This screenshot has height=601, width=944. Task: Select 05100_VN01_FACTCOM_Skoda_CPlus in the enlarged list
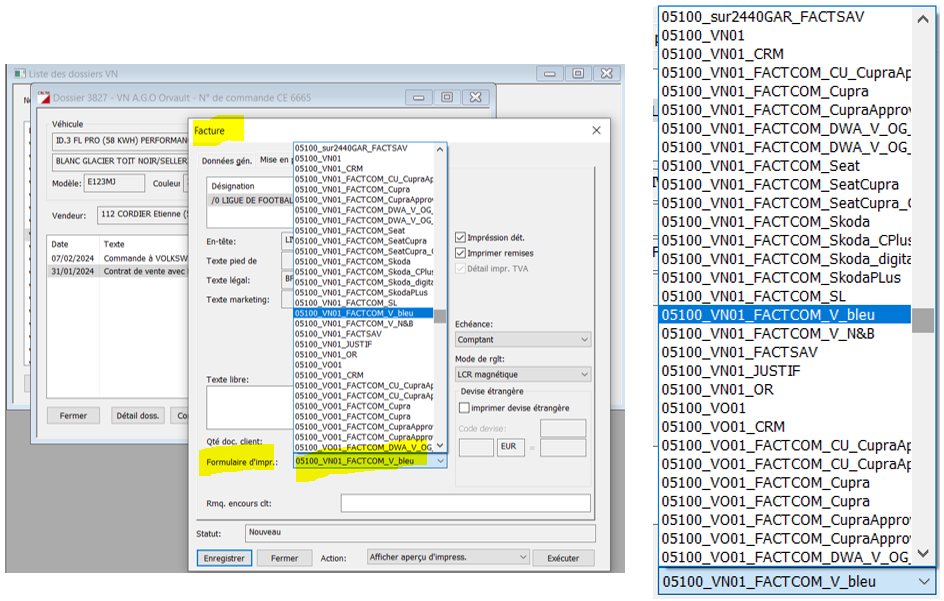click(785, 241)
